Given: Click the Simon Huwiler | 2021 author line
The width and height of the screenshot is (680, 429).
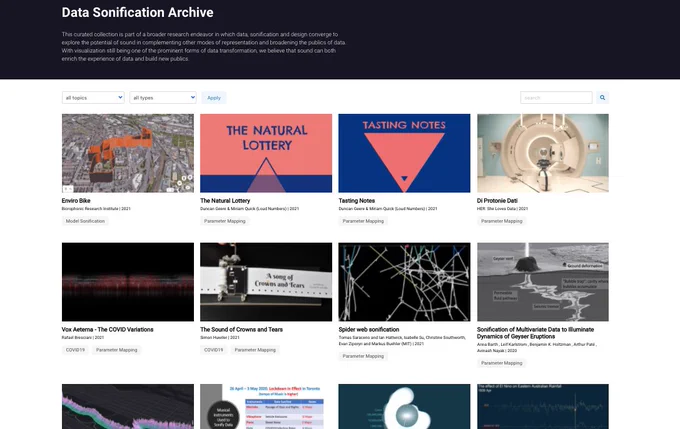Looking at the screenshot, I should pyautogui.click(x=220, y=337).
